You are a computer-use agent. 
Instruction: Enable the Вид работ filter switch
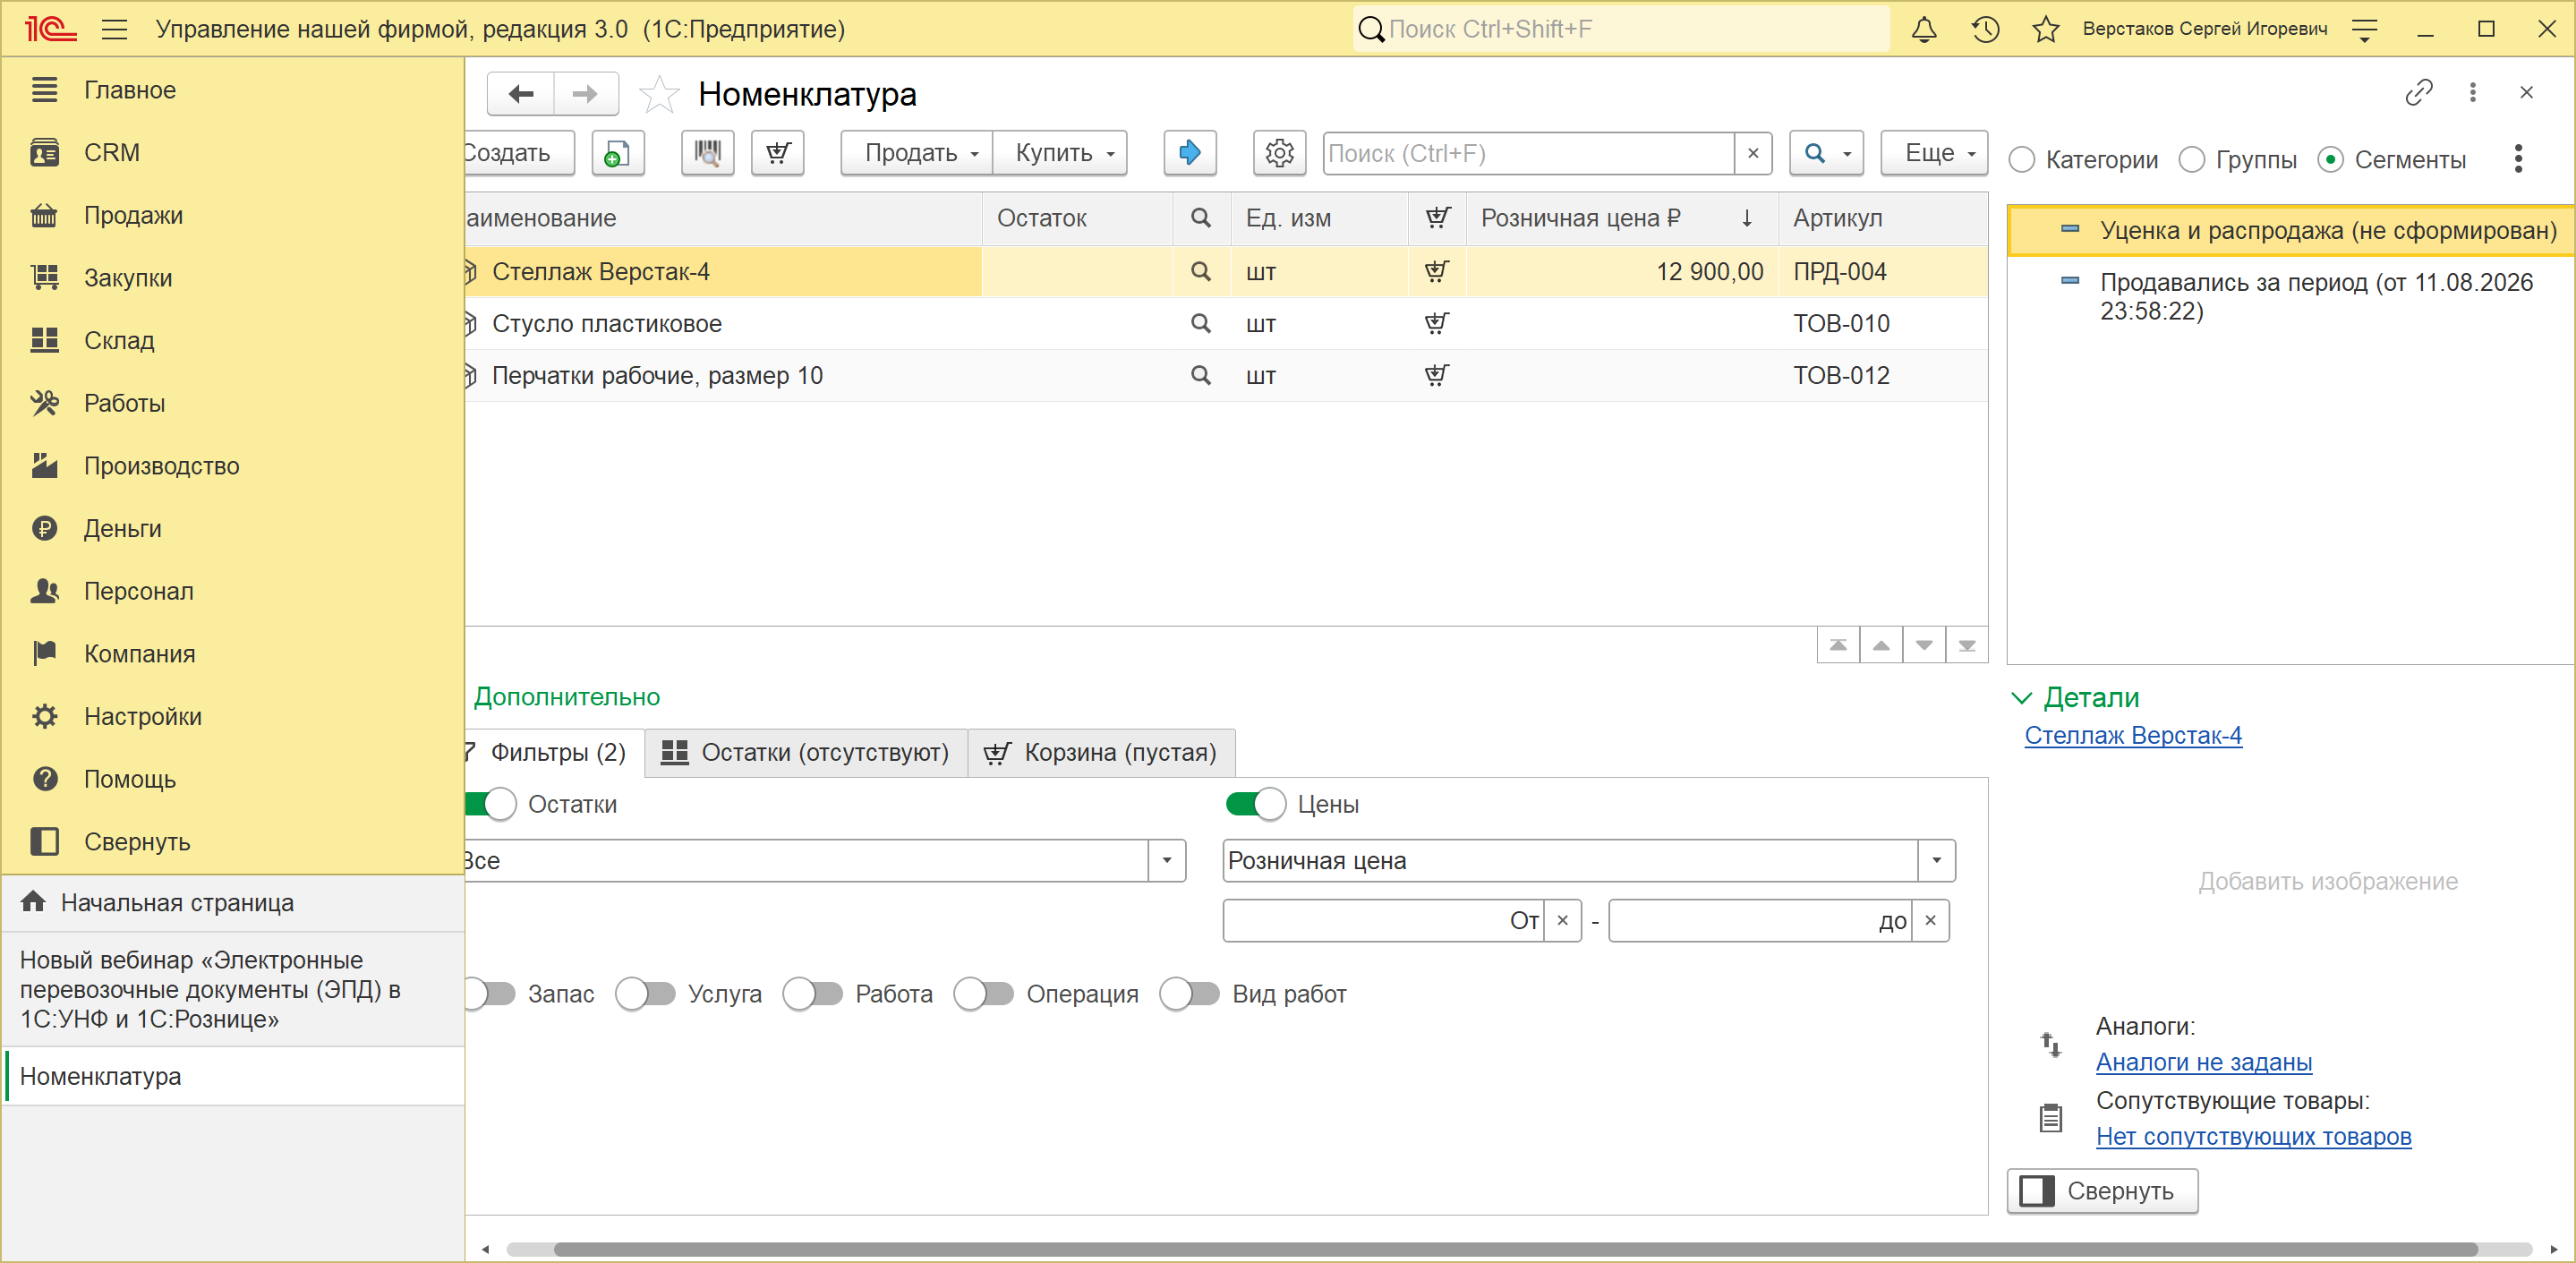(1190, 994)
